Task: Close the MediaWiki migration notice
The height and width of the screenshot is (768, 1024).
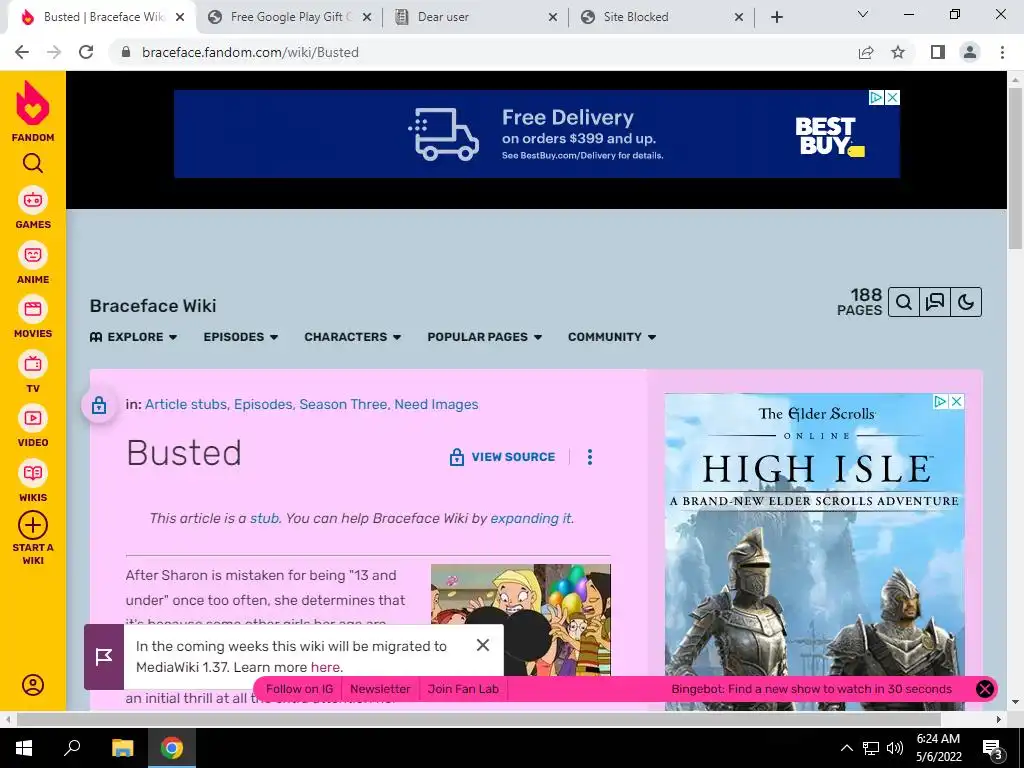Action: click(483, 645)
